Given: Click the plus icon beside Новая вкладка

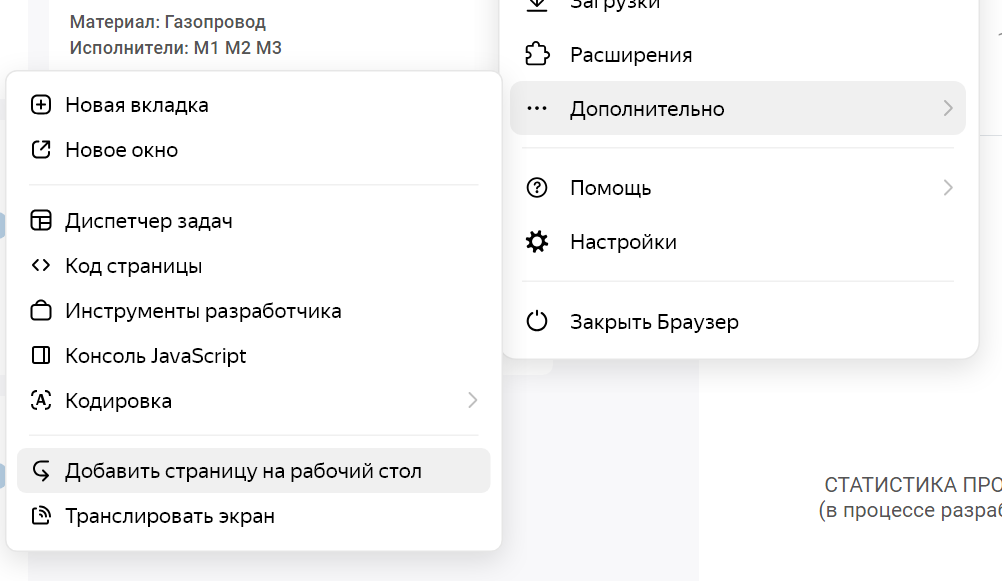Looking at the screenshot, I should [x=41, y=105].
